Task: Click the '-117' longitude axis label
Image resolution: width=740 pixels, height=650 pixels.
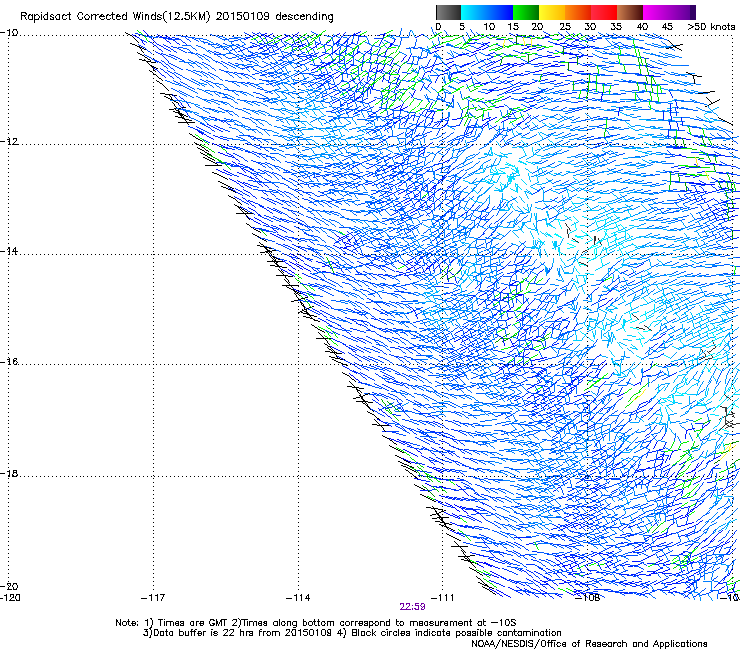Action: (153, 598)
